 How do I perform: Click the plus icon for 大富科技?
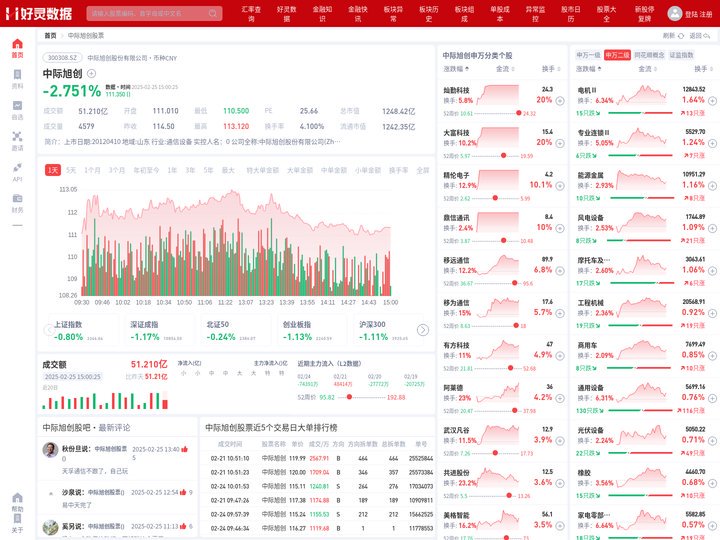pos(560,143)
